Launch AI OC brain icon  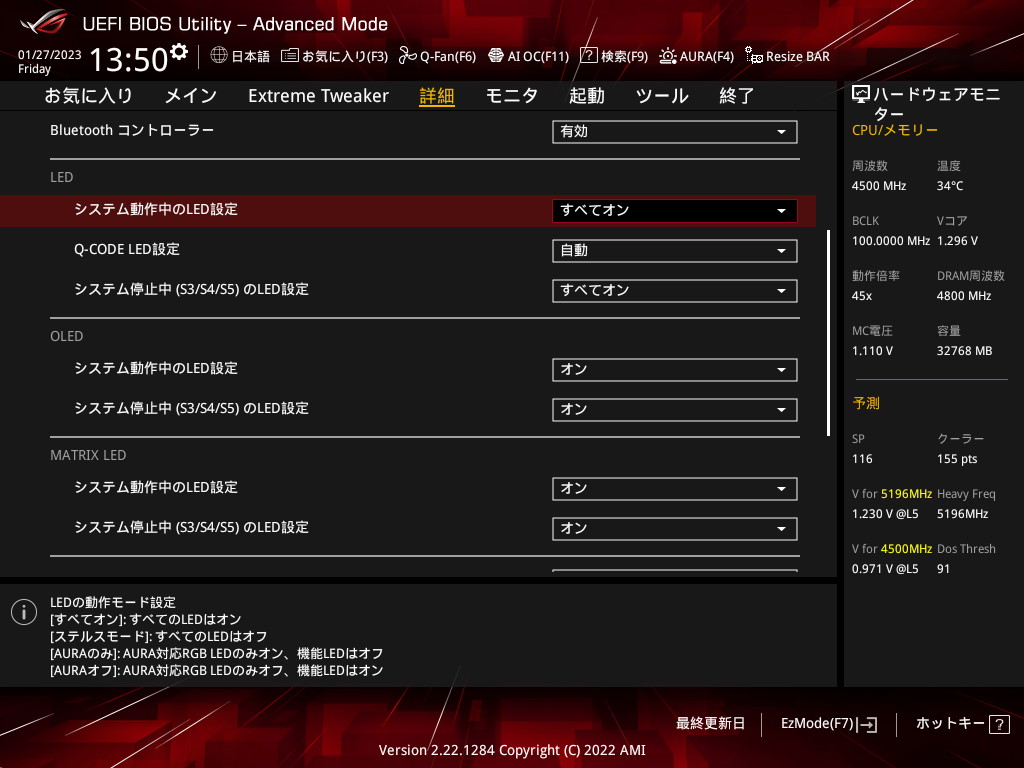pyautogui.click(x=496, y=56)
